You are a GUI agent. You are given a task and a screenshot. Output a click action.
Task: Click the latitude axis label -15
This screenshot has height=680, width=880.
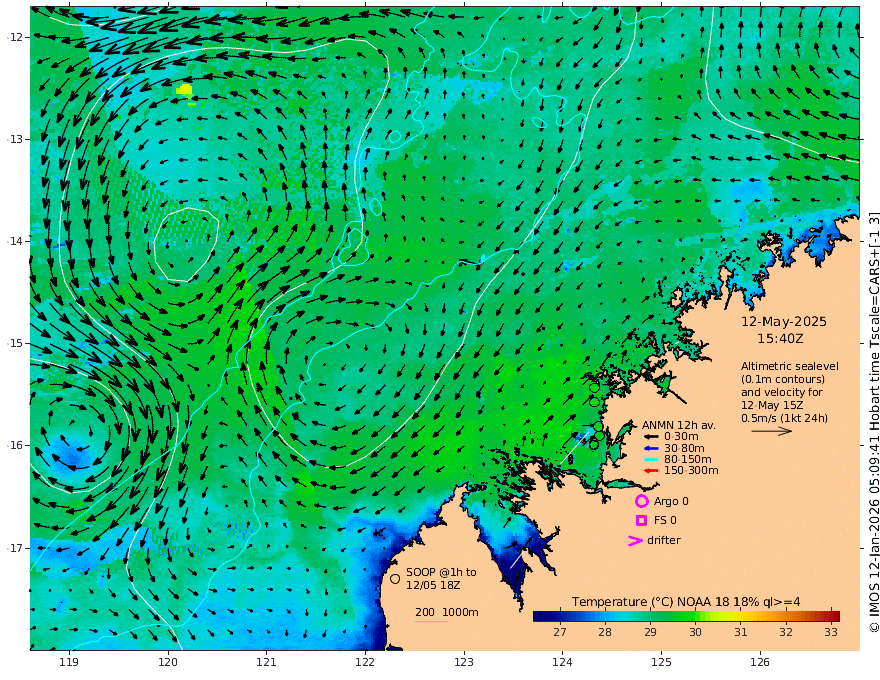[x=15, y=343]
